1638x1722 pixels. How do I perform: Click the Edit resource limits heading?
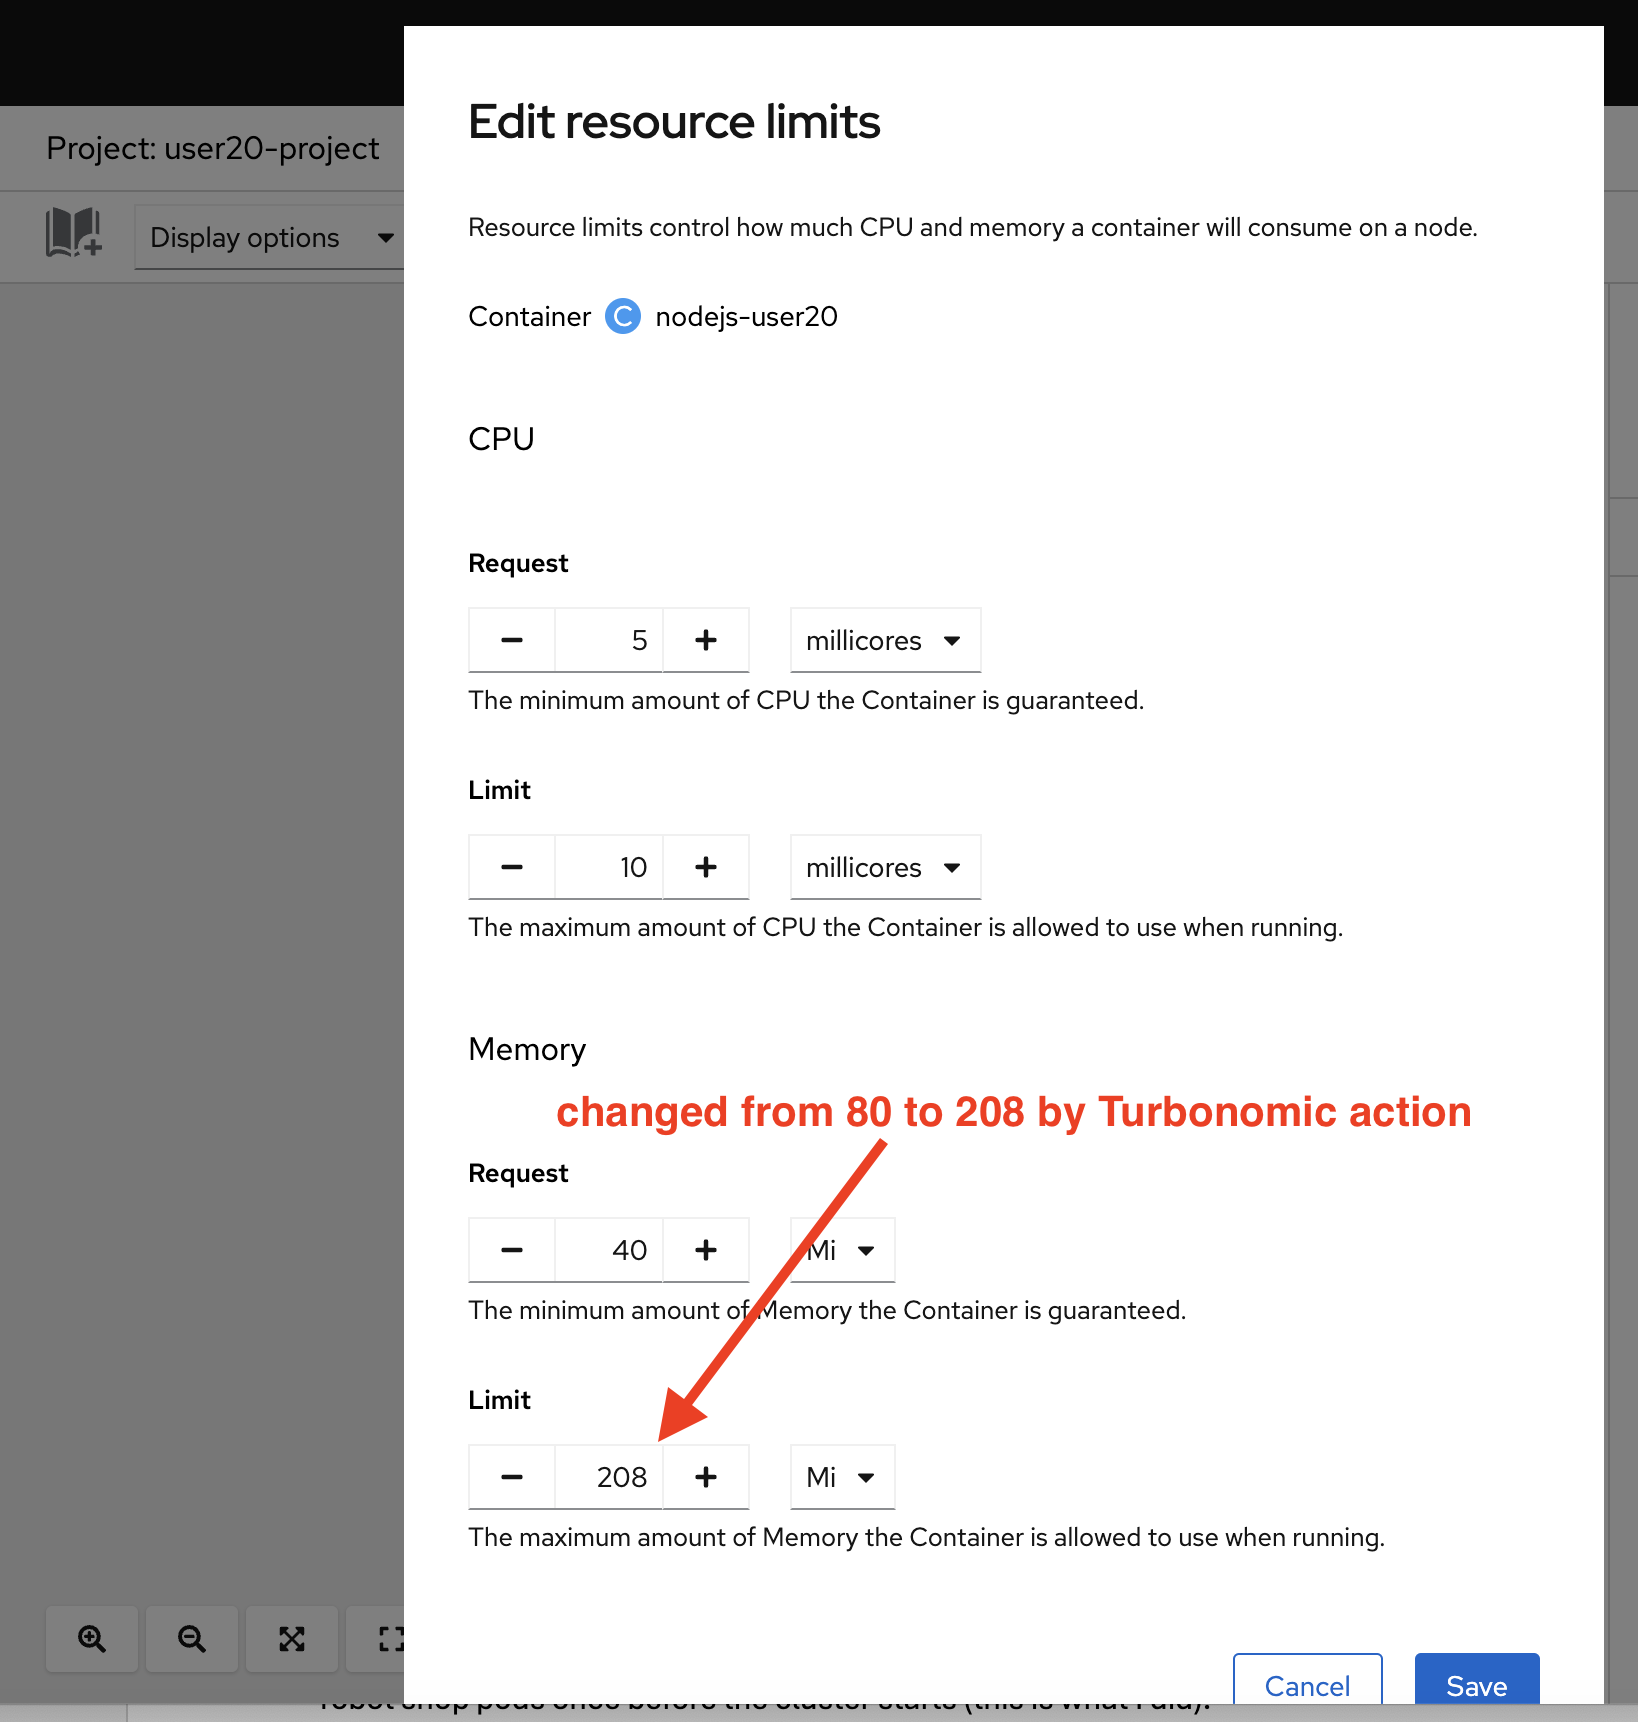pyautogui.click(x=674, y=122)
